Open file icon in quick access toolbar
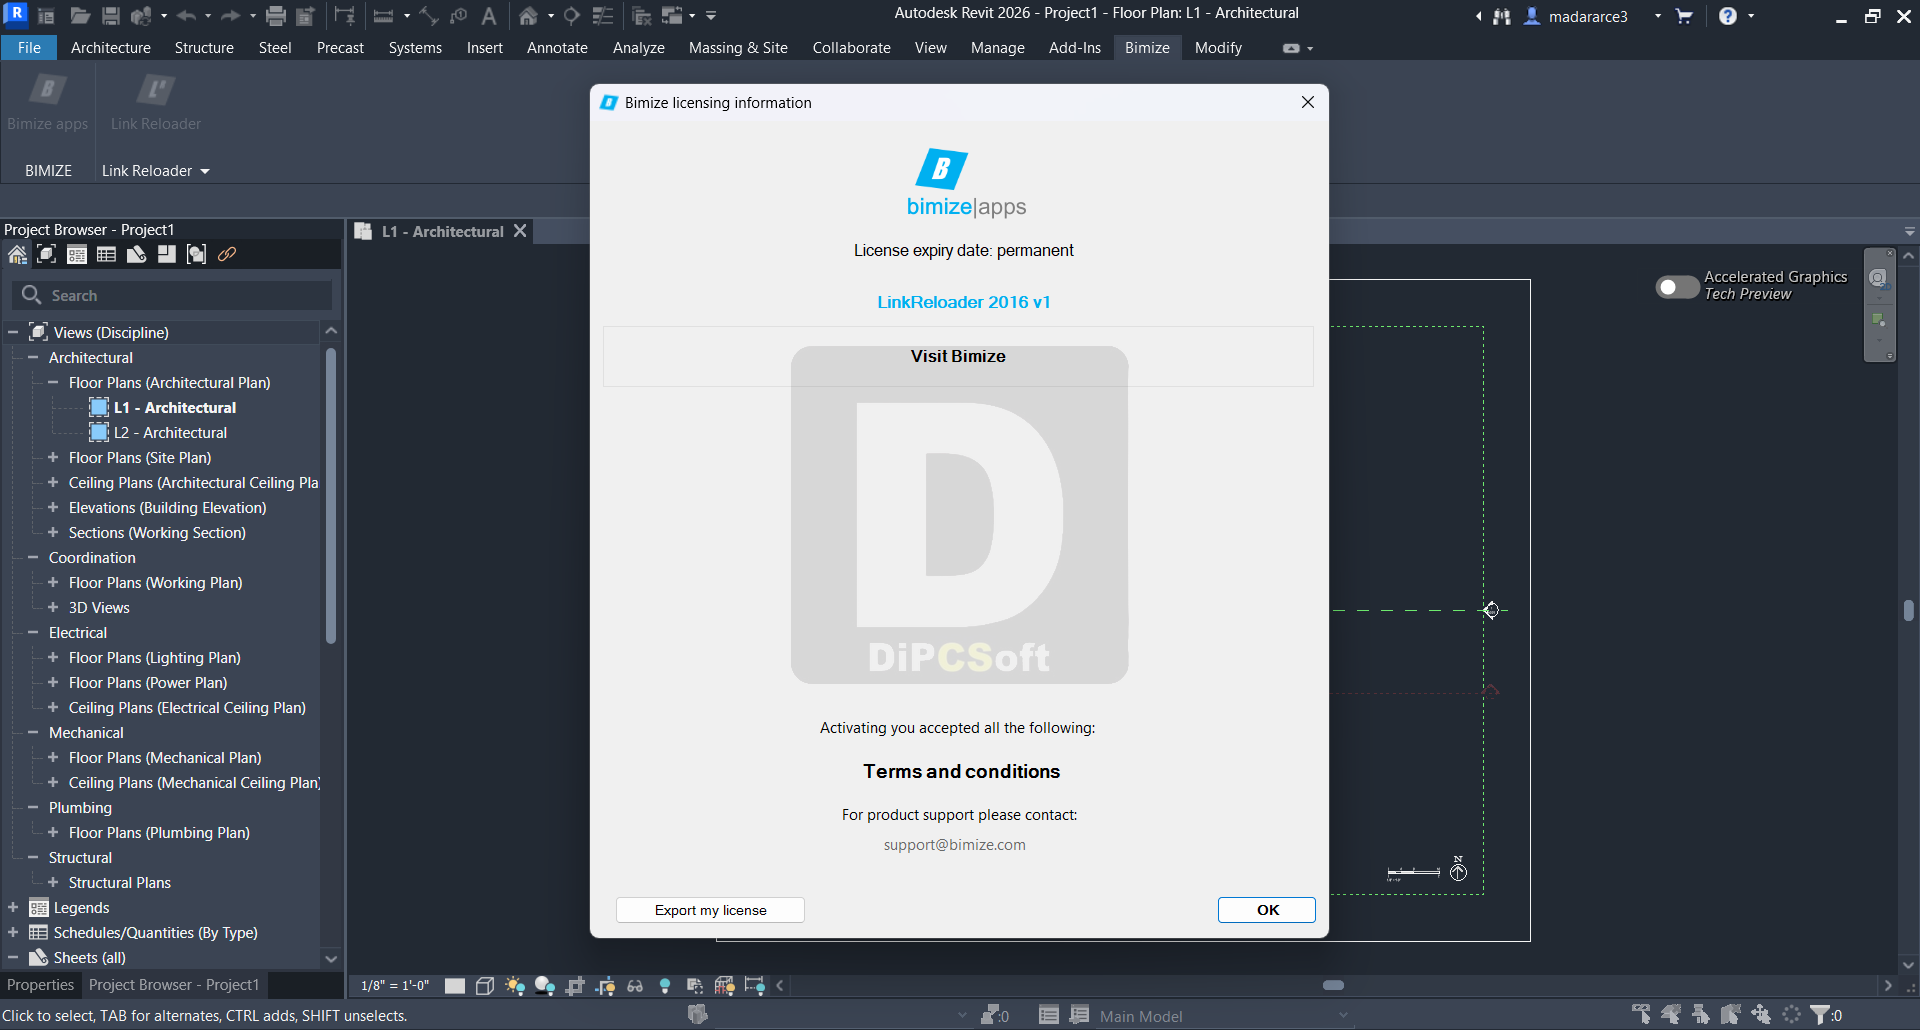This screenshot has height=1030, width=1920. pyautogui.click(x=80, y=16)
